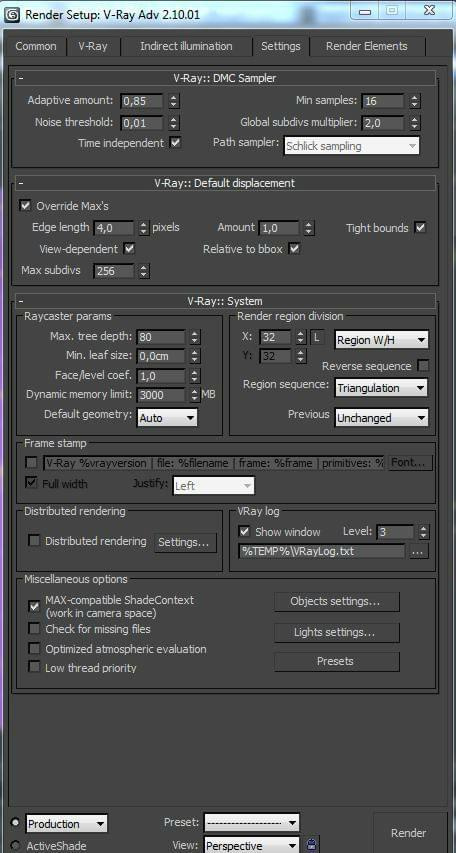Enable Optimized atmospheric evaluation
The image size is (456, 853).
[x=34, y=648]
